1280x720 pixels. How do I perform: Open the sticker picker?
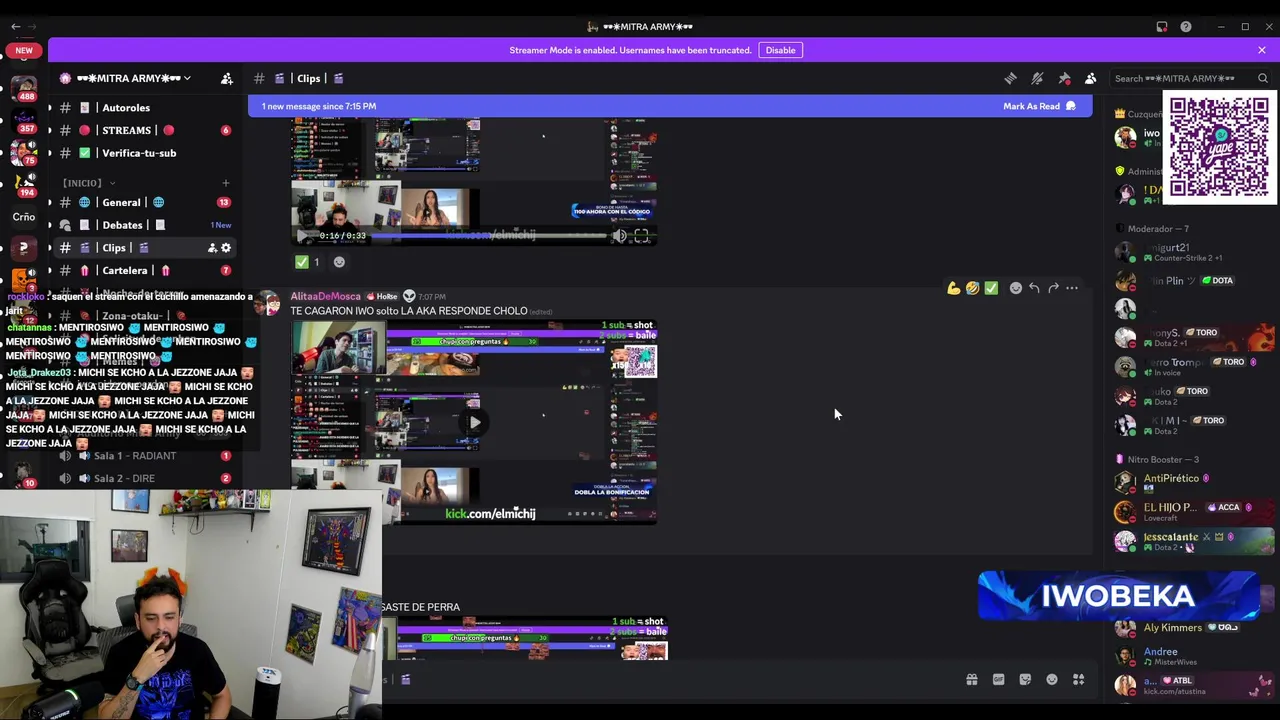tap(1025, 680)
